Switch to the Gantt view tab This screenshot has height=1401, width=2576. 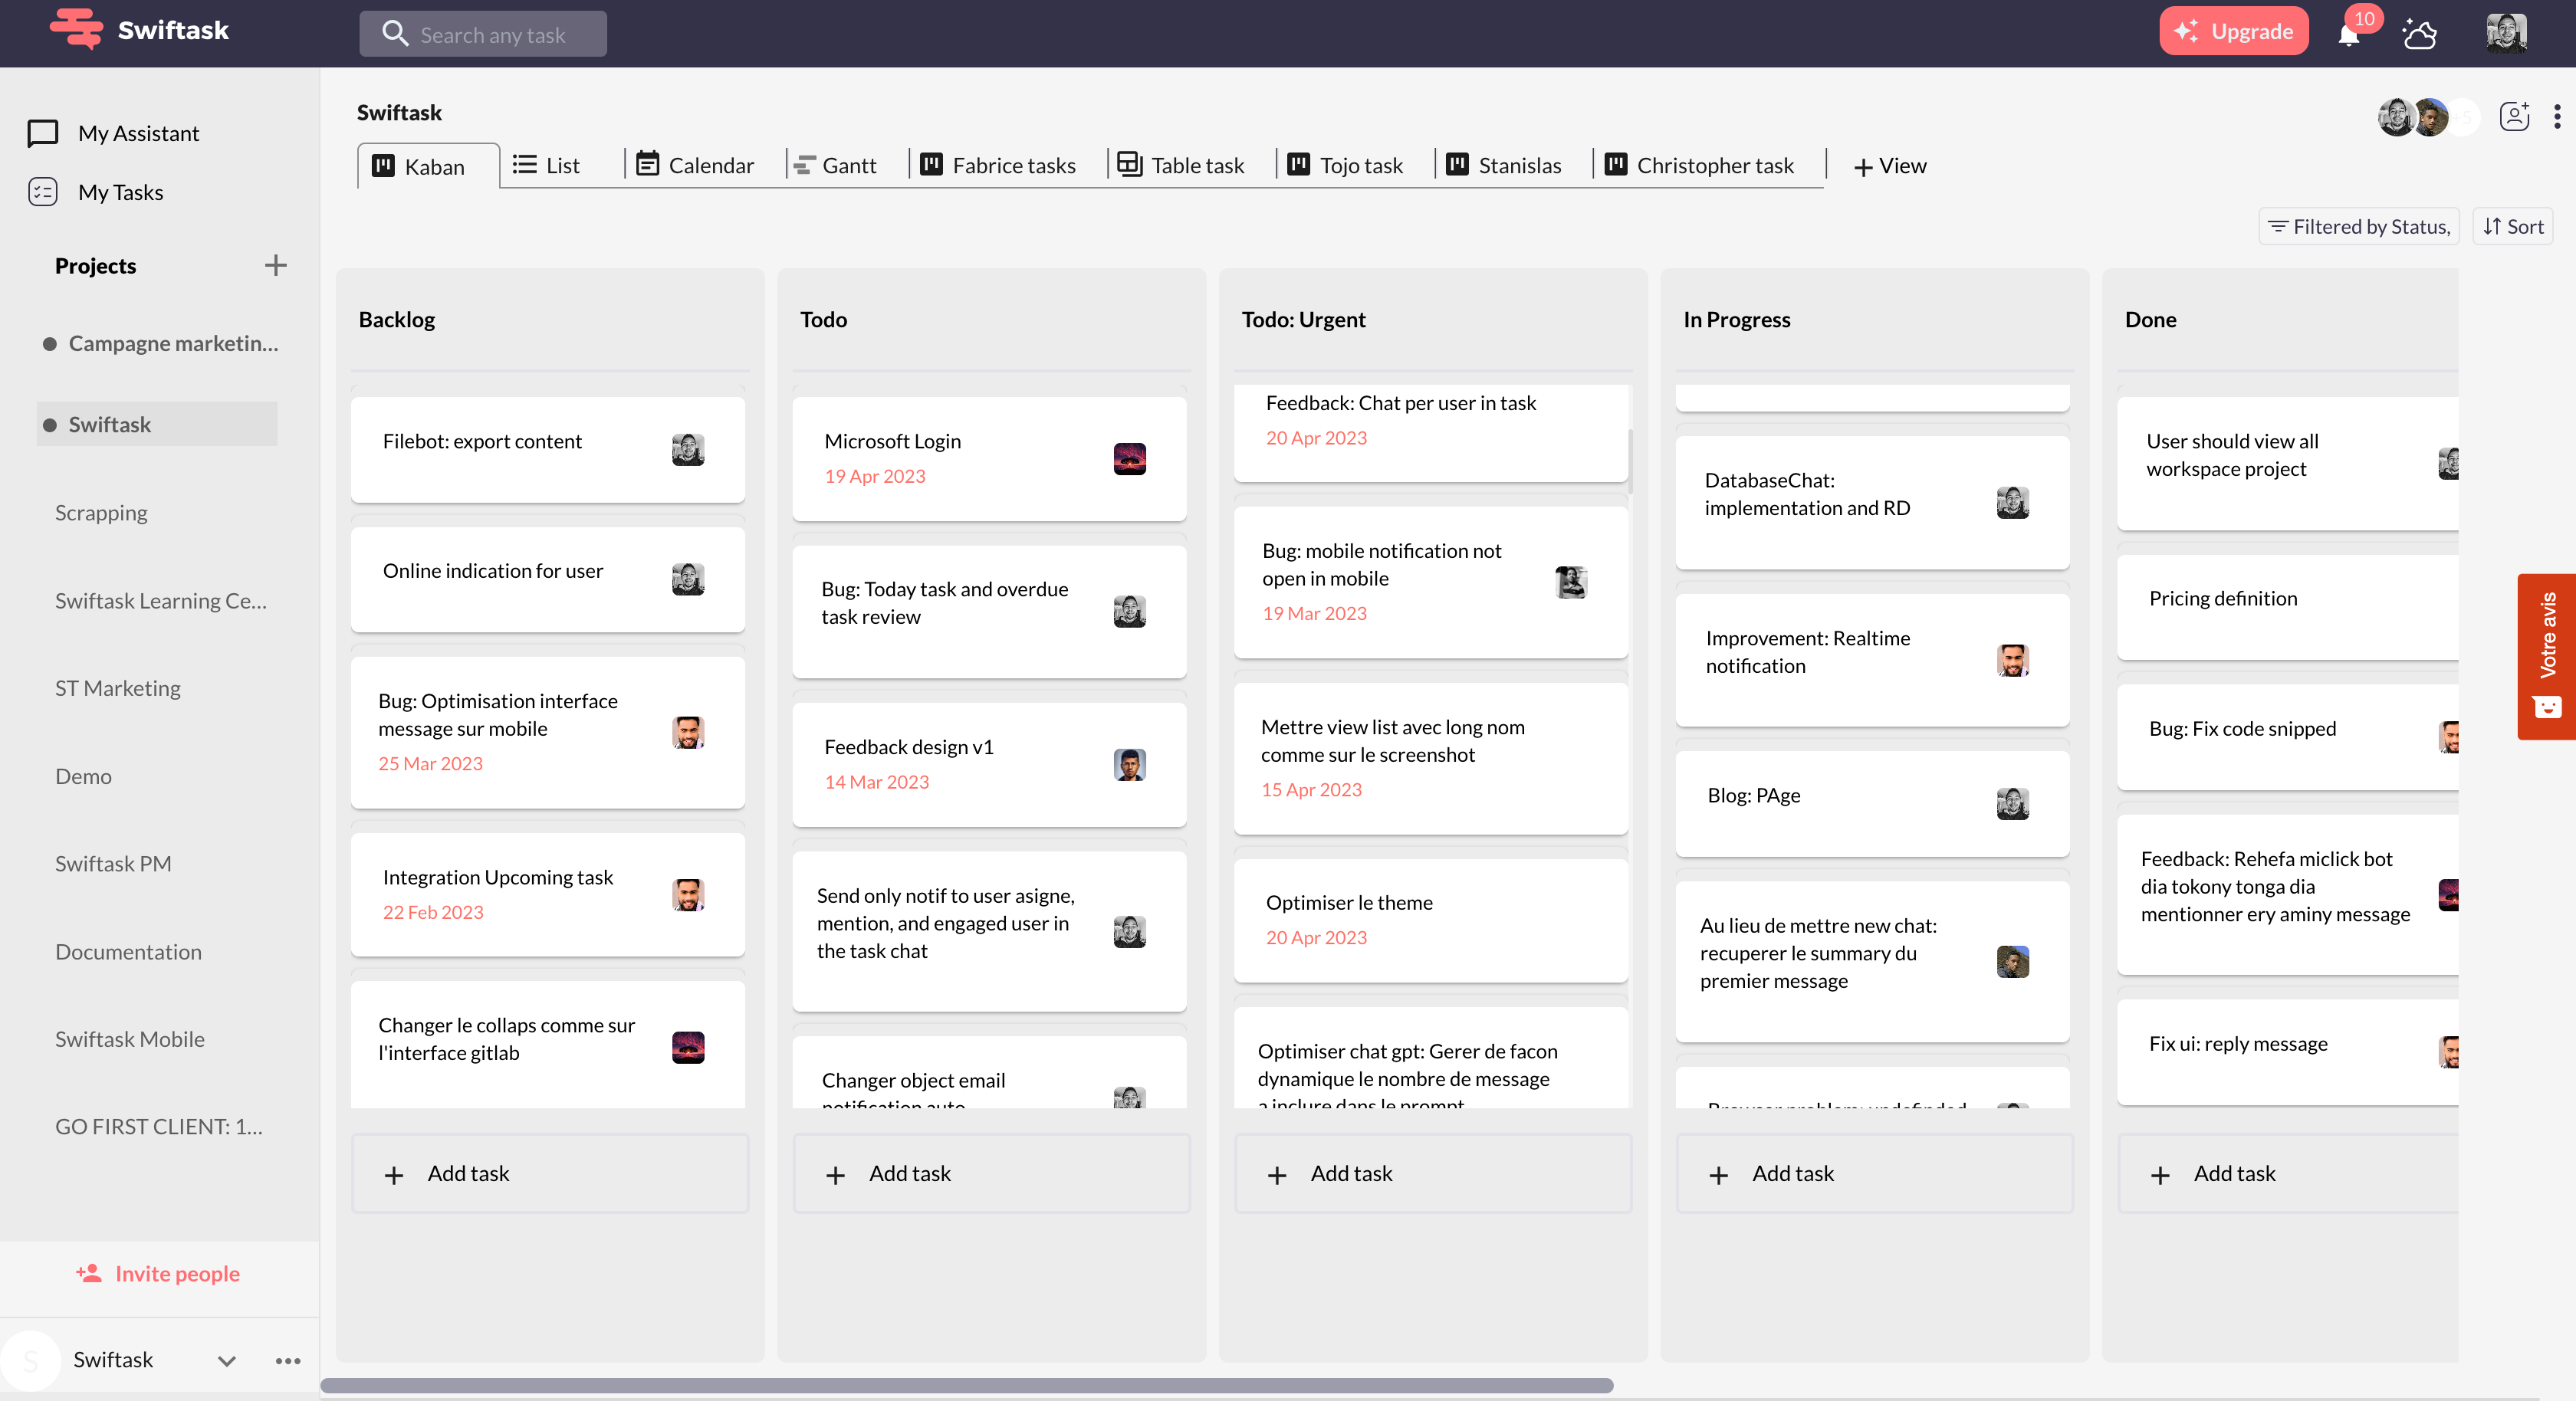click(x=836, y=165)
